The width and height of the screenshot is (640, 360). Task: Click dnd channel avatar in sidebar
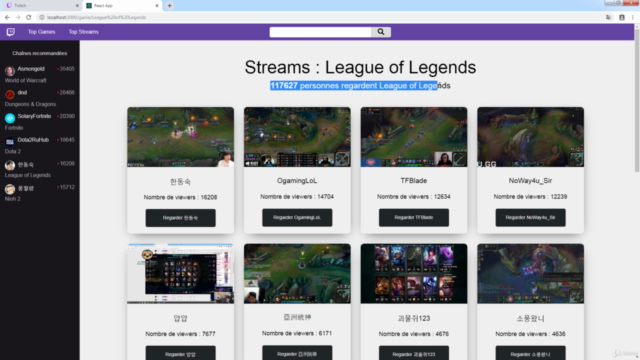tap(10, 94)
